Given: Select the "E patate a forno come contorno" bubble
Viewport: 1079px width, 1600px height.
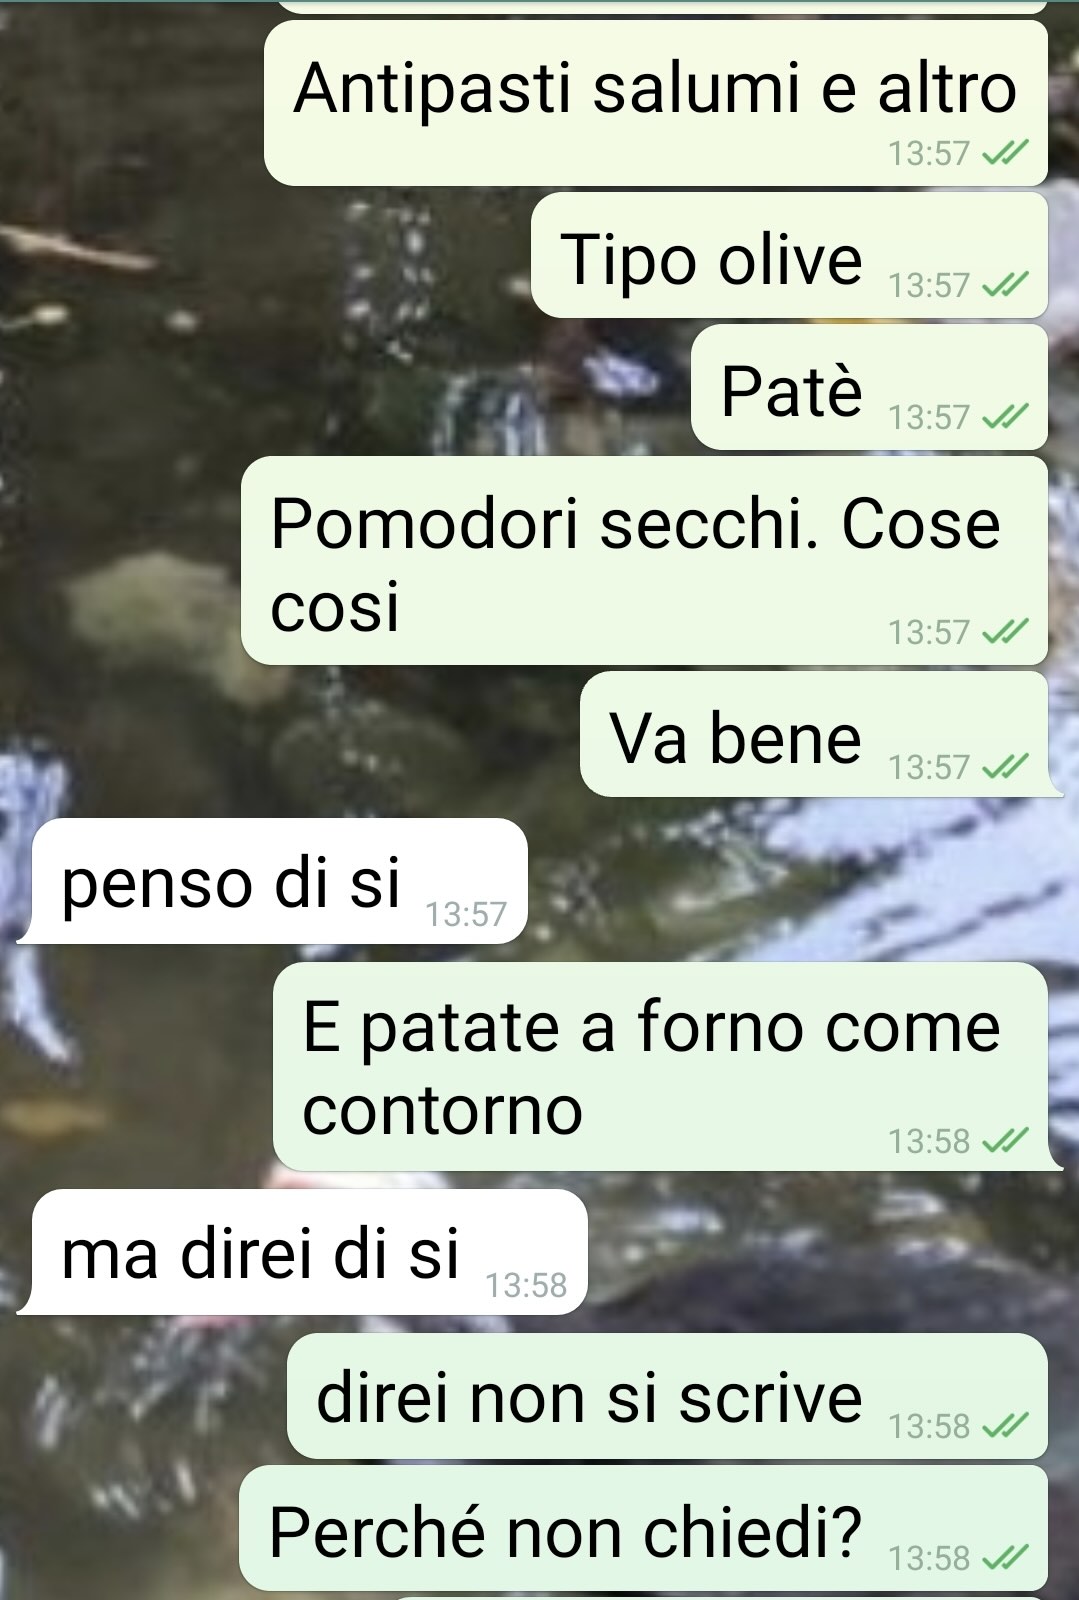Looking at the screenshot, I should click(661, 1067).
